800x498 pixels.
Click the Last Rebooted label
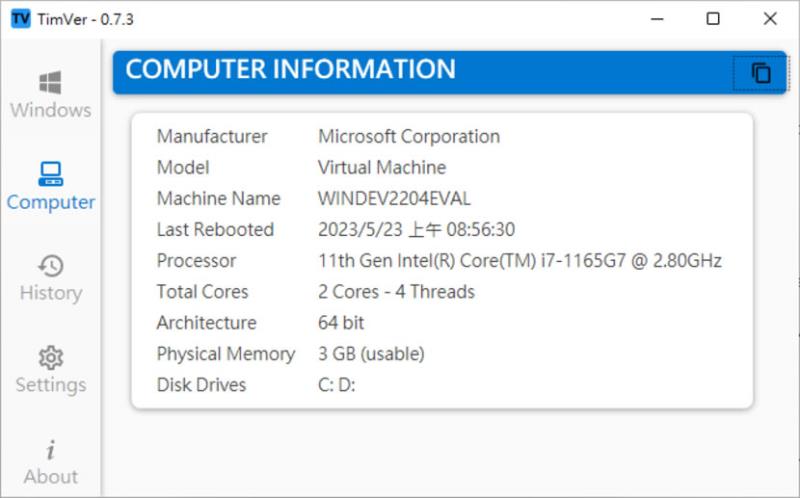(x=215, y=230)
